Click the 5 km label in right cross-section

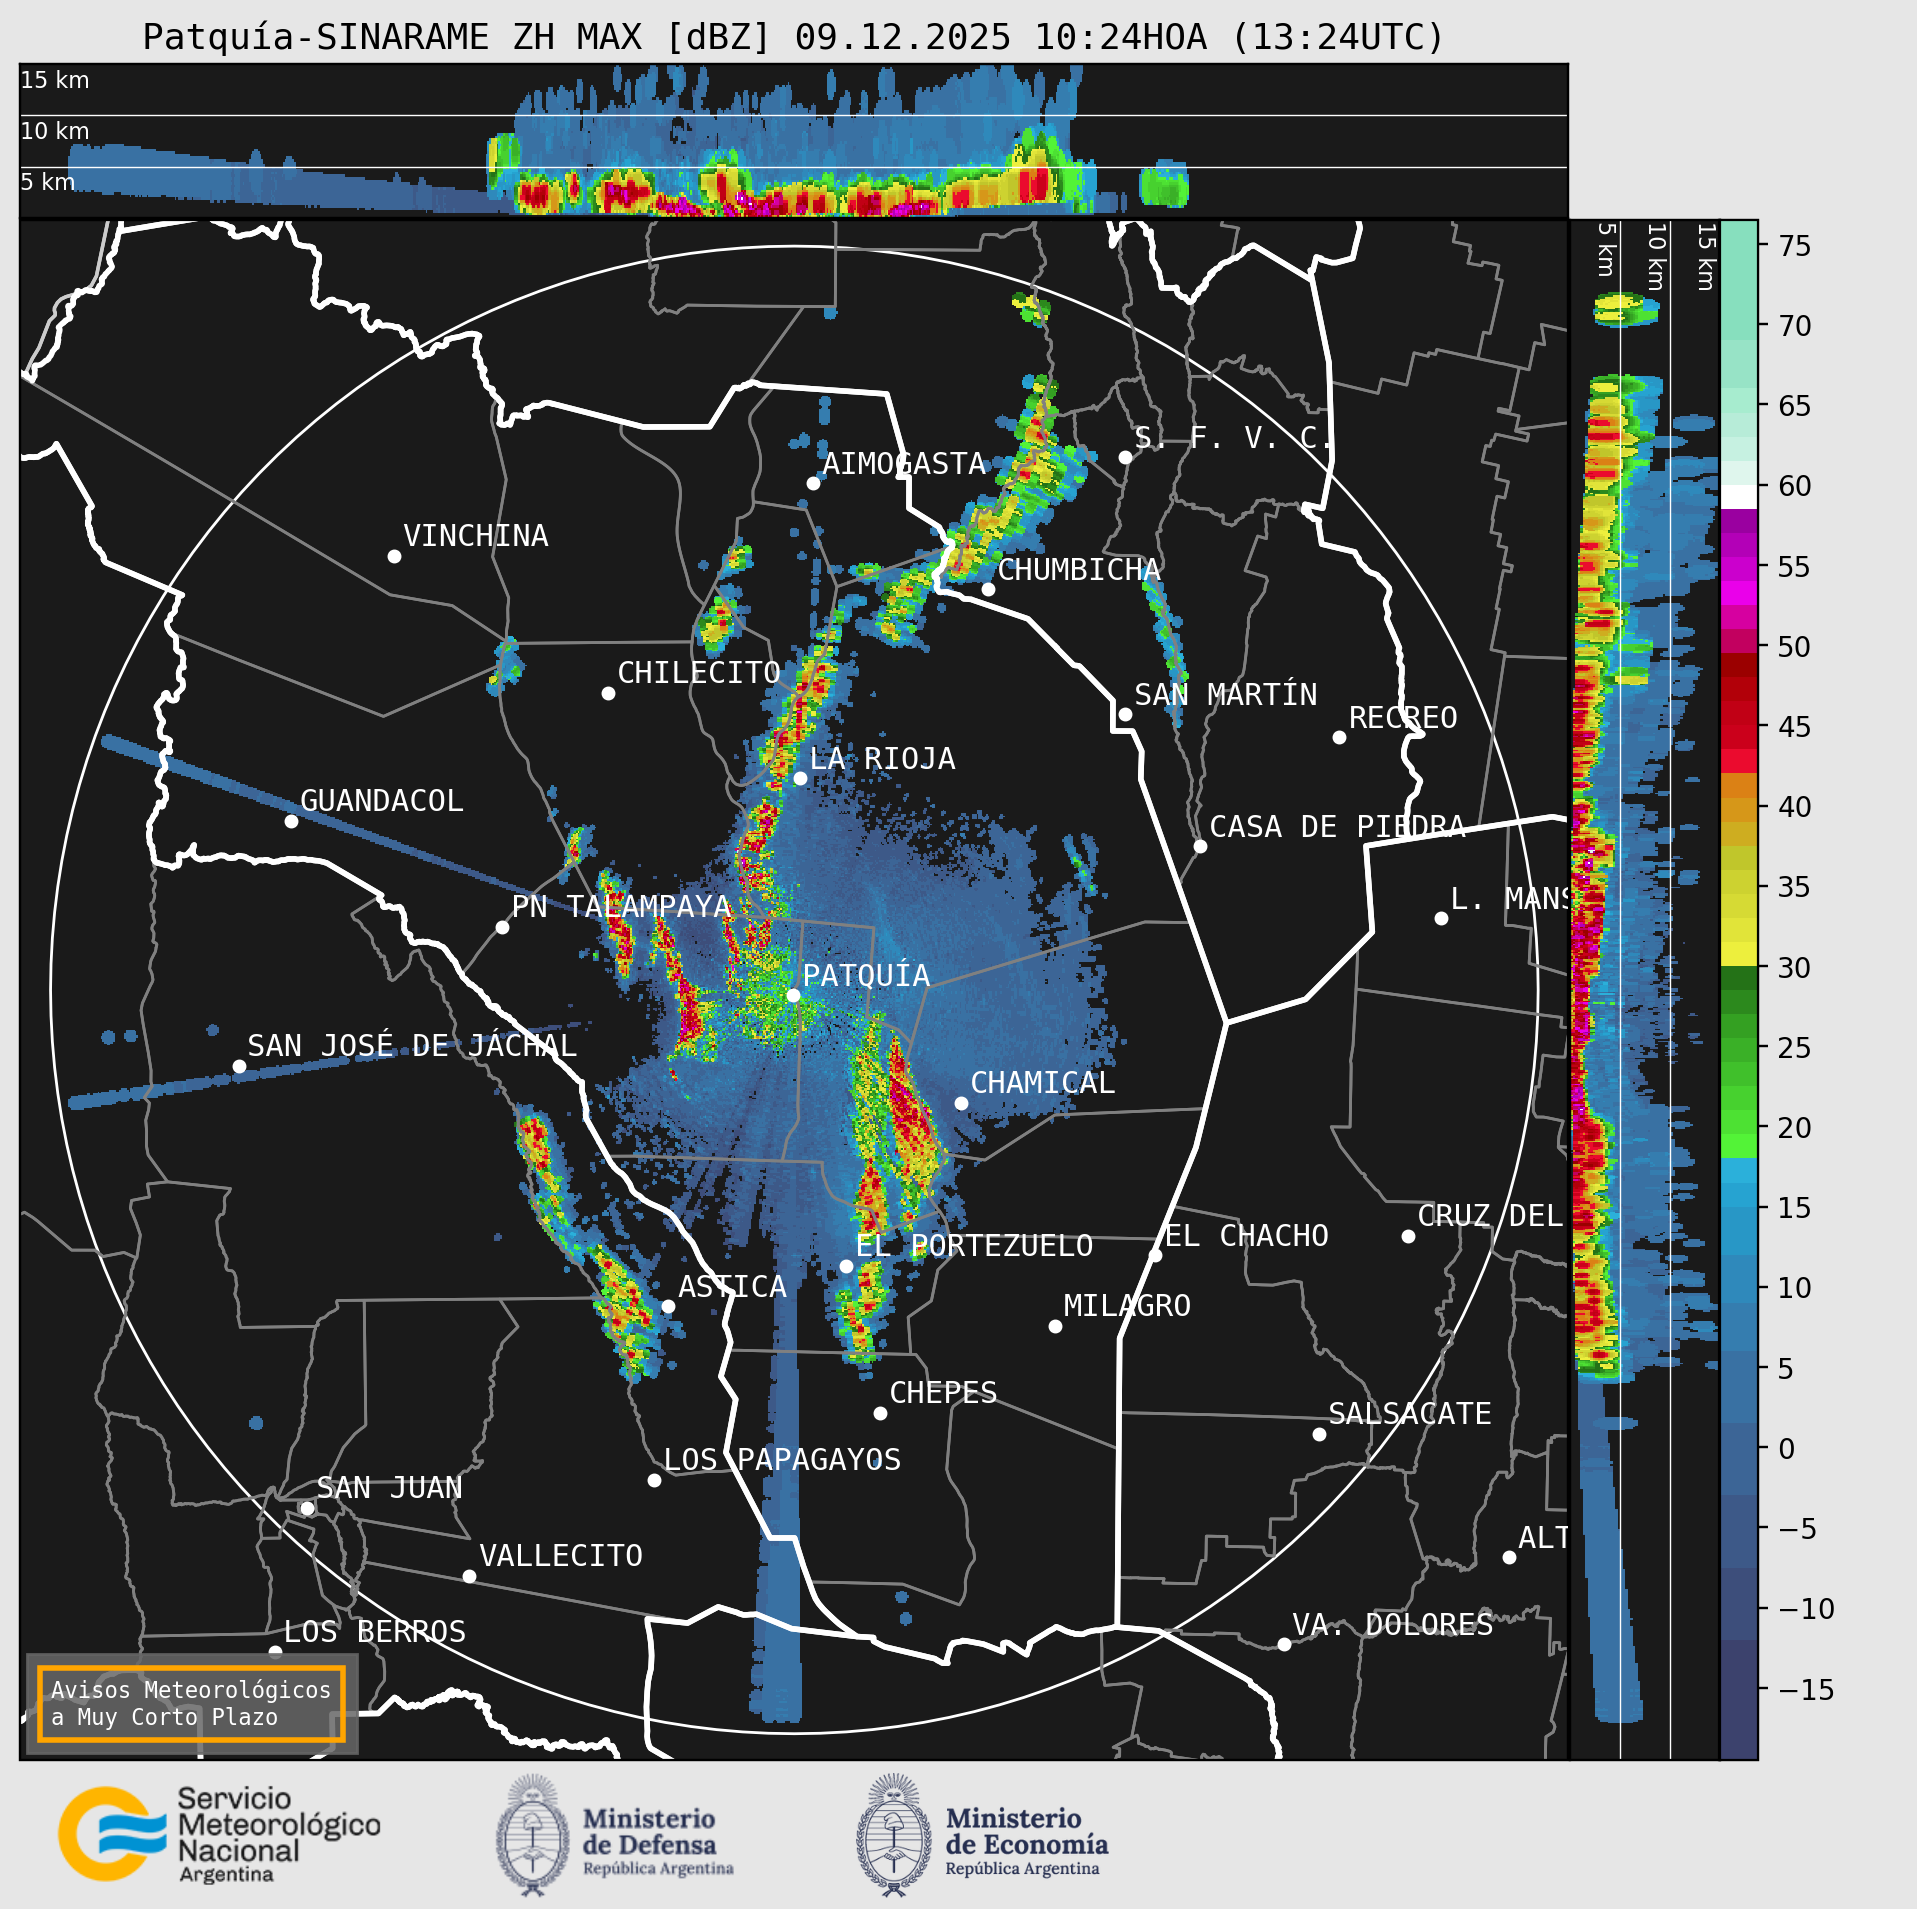point(1607,249)
